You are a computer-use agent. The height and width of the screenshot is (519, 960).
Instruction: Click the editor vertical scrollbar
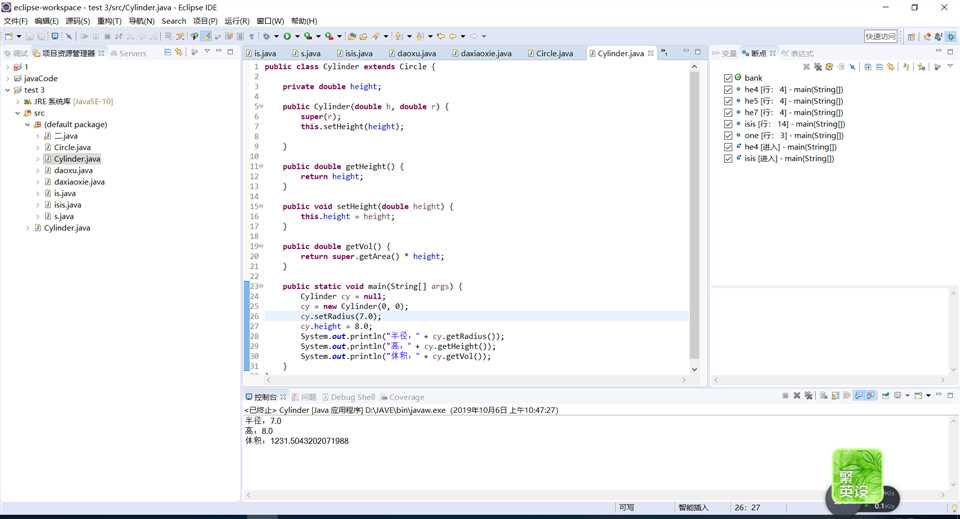[x=694, y=214]
